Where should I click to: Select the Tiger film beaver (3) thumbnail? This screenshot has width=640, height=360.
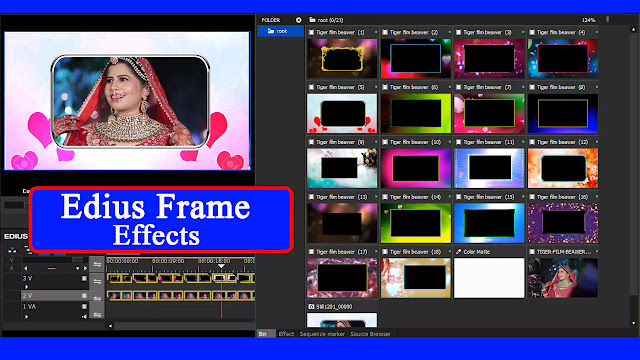click(489, 58)
